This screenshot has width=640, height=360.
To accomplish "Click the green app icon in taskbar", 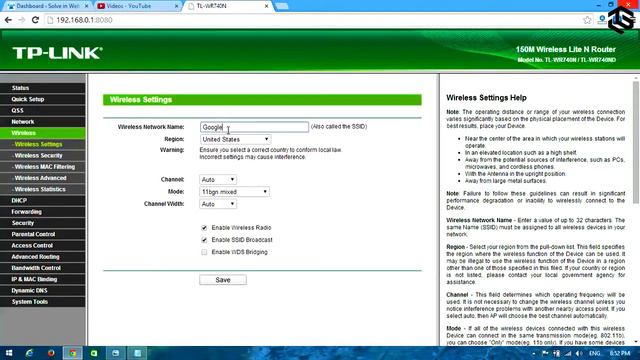I will [94, 353].
